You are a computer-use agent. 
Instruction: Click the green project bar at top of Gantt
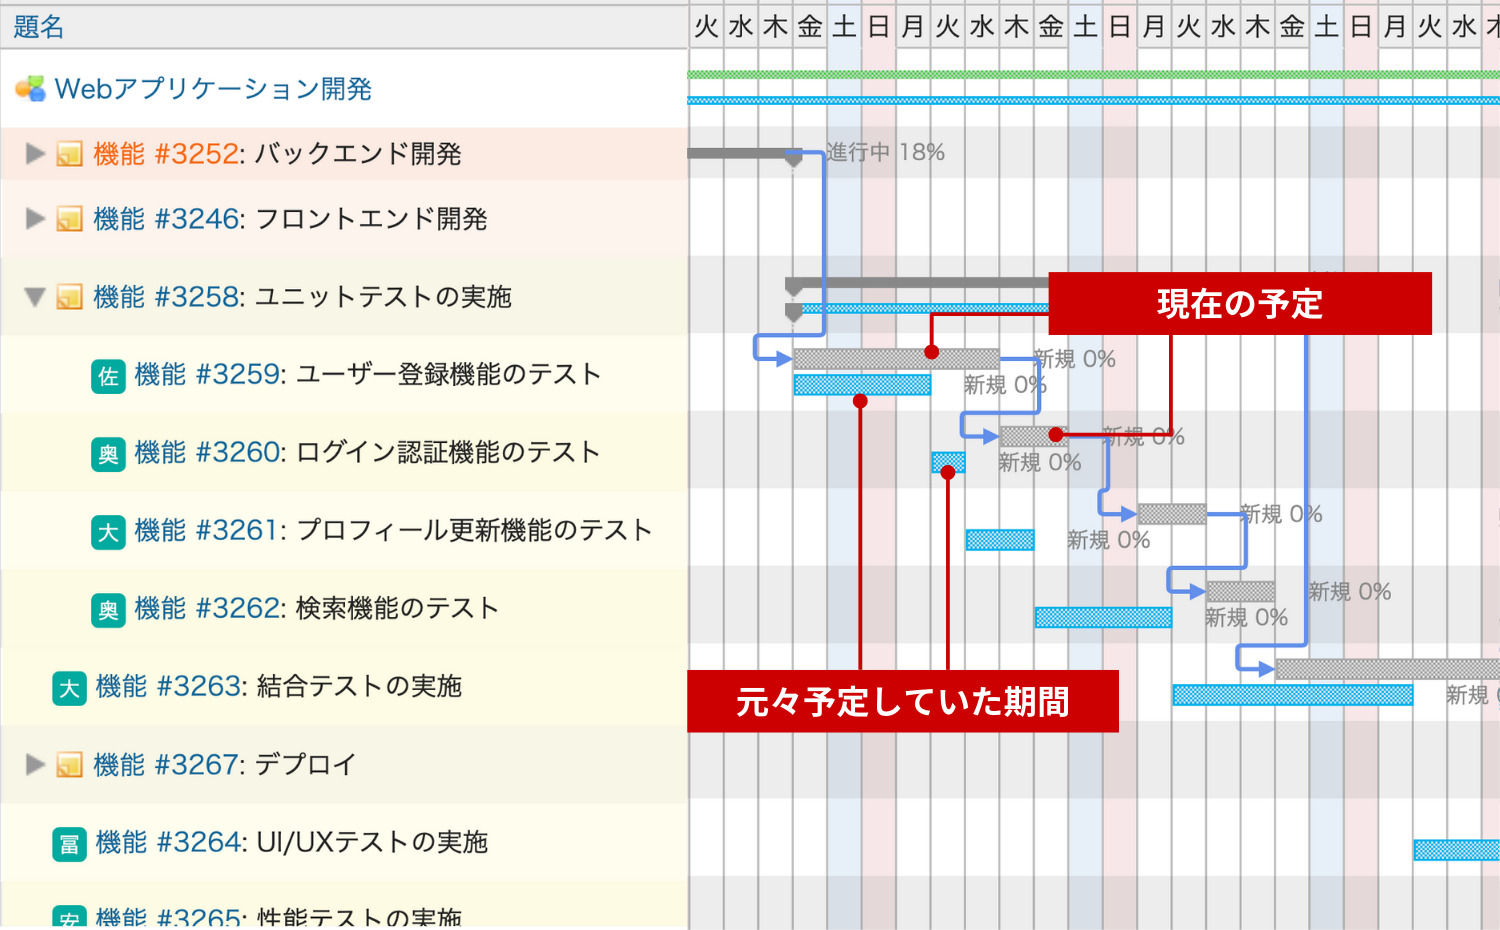[x=1094, y=75]
